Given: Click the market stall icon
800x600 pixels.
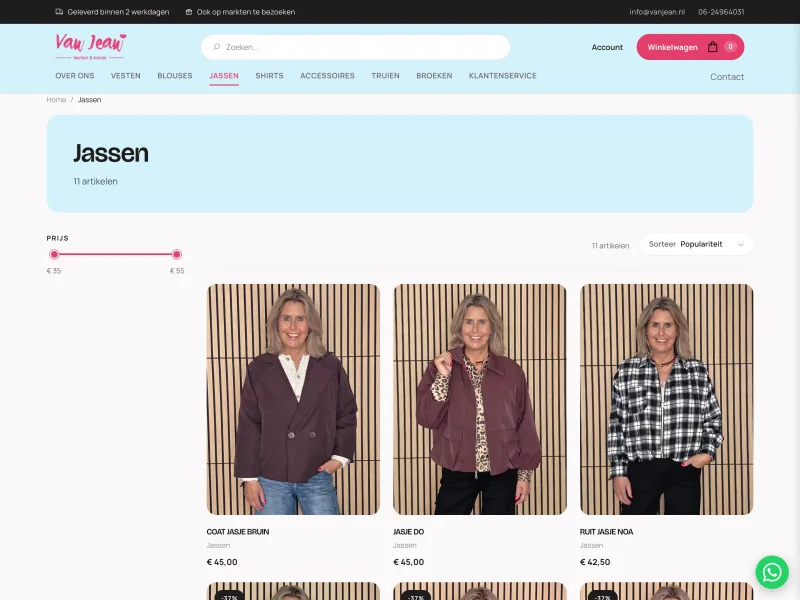Looking at the screenshot, I should pyautogui.click(x=189, y=12).
